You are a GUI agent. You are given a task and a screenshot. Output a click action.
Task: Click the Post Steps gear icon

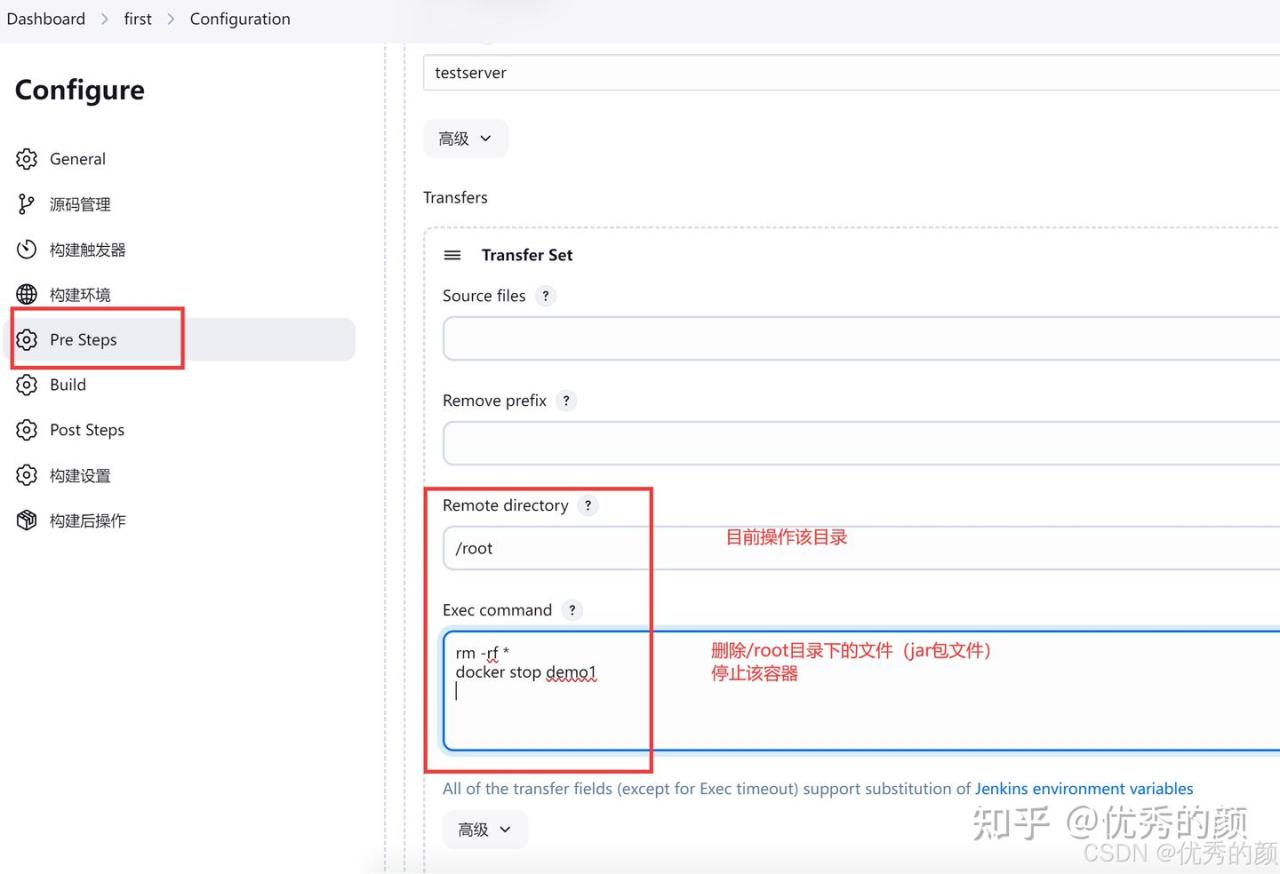pos(27,430)
